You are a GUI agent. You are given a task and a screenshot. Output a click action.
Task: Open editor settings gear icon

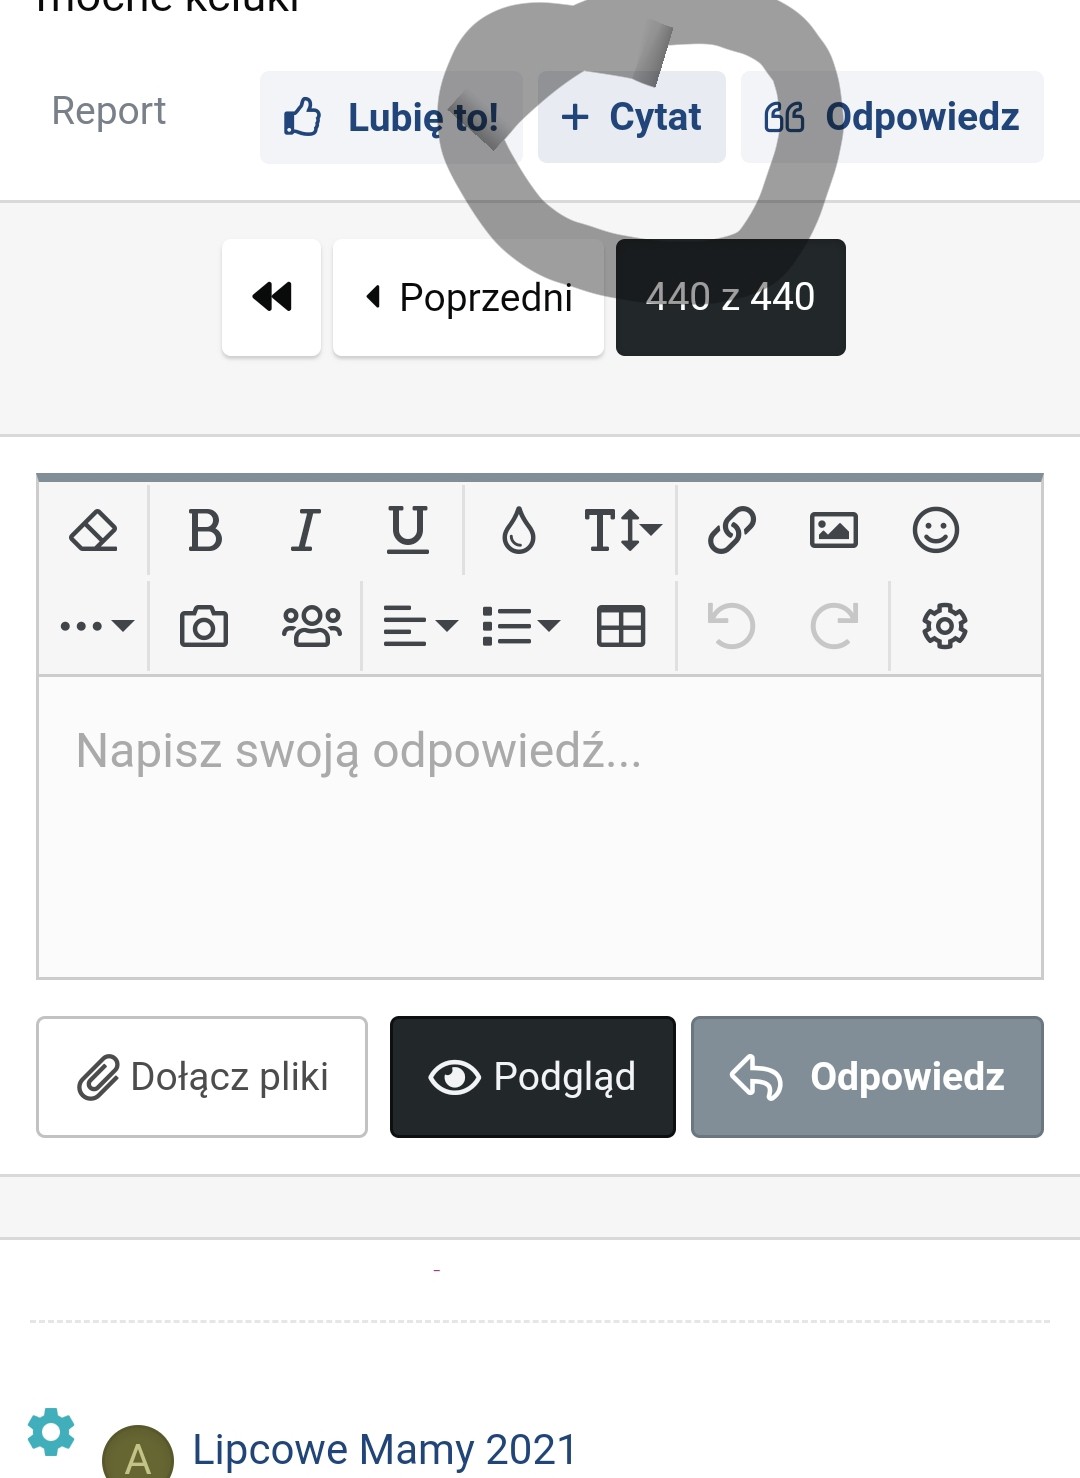pyautogui.click(x=944, y=627)
